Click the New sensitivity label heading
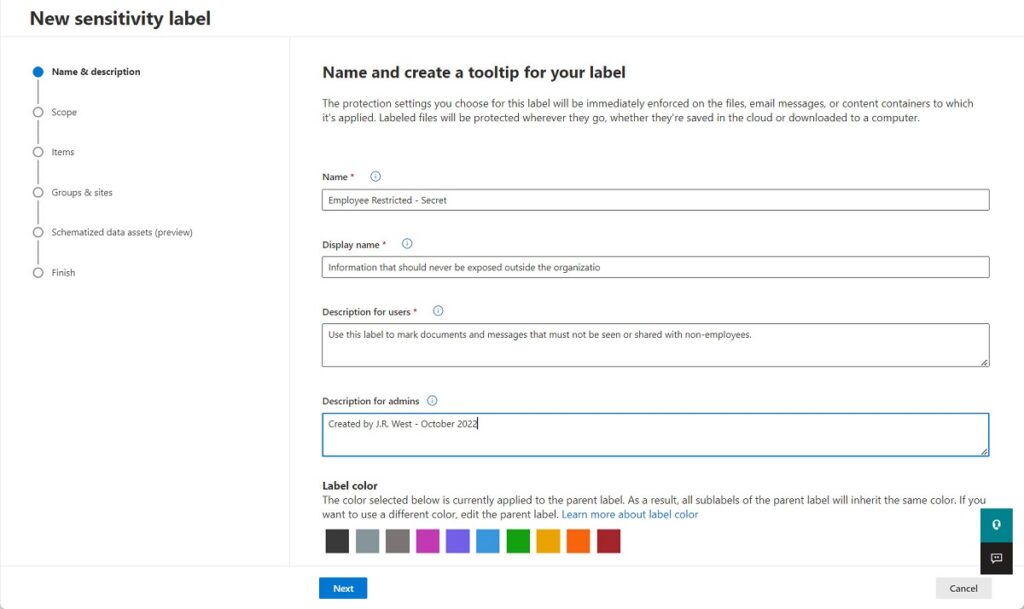Image resolution: width=1024 pixels, height=609 pixels. point(120,18)
